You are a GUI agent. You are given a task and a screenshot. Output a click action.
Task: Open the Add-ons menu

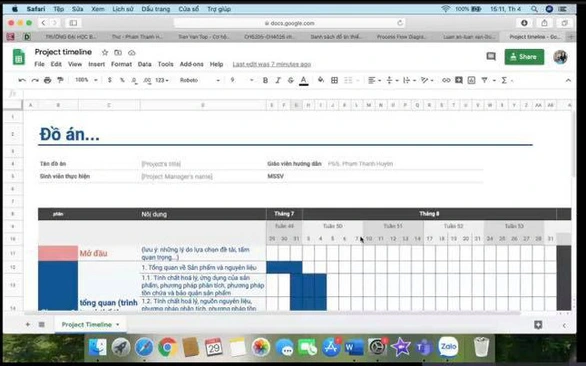(191, 64)
